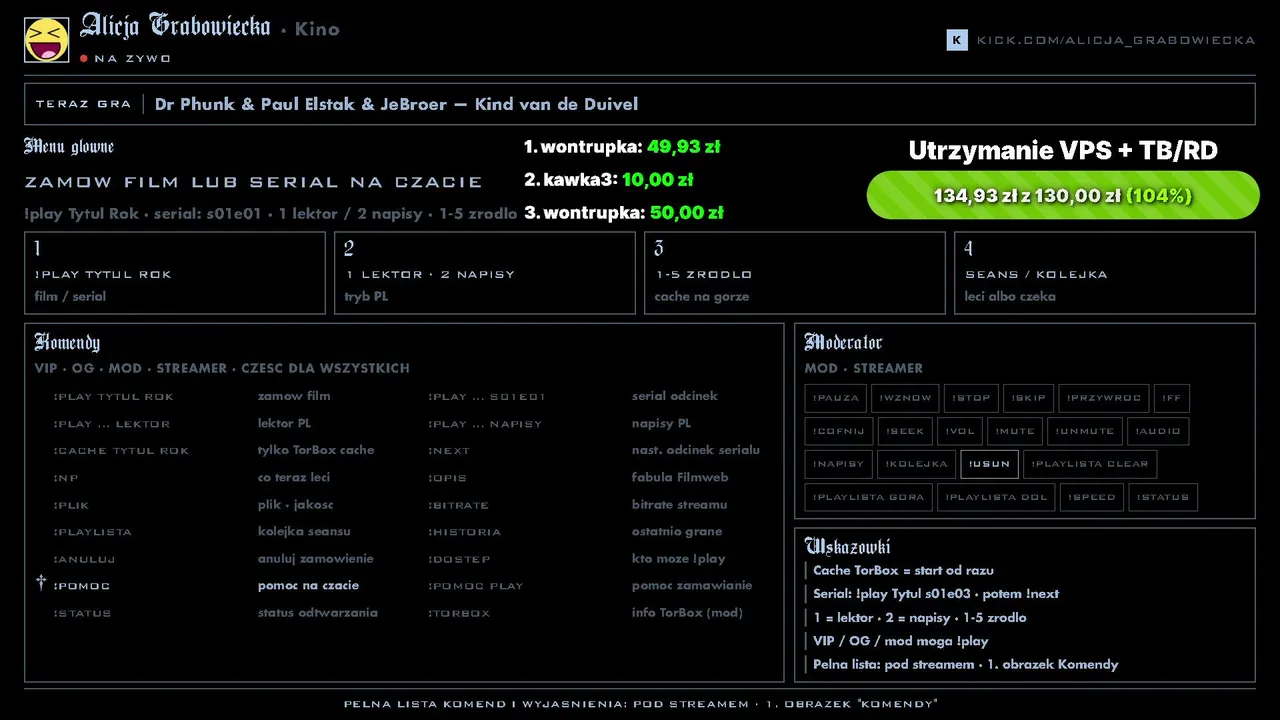Screen dimensions: 1280x720
Task: Select the !PLAYLISTA command in Komendy list
Action: click(92, 532)
